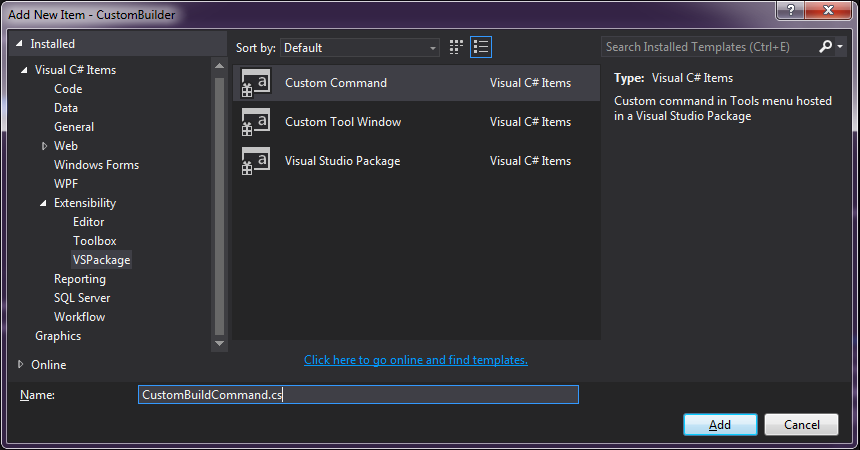The image size is (860, 450).
Task: Open search options dropdown arrow
Action: click(840, 47)
